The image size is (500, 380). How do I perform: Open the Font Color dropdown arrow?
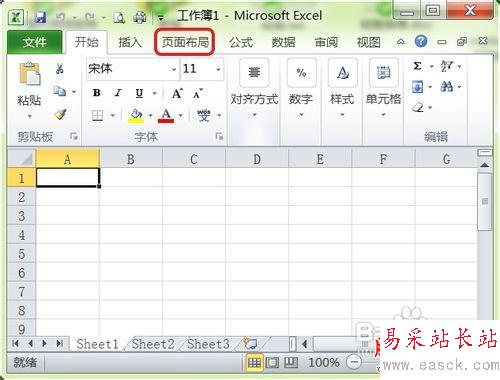point(181,116)
